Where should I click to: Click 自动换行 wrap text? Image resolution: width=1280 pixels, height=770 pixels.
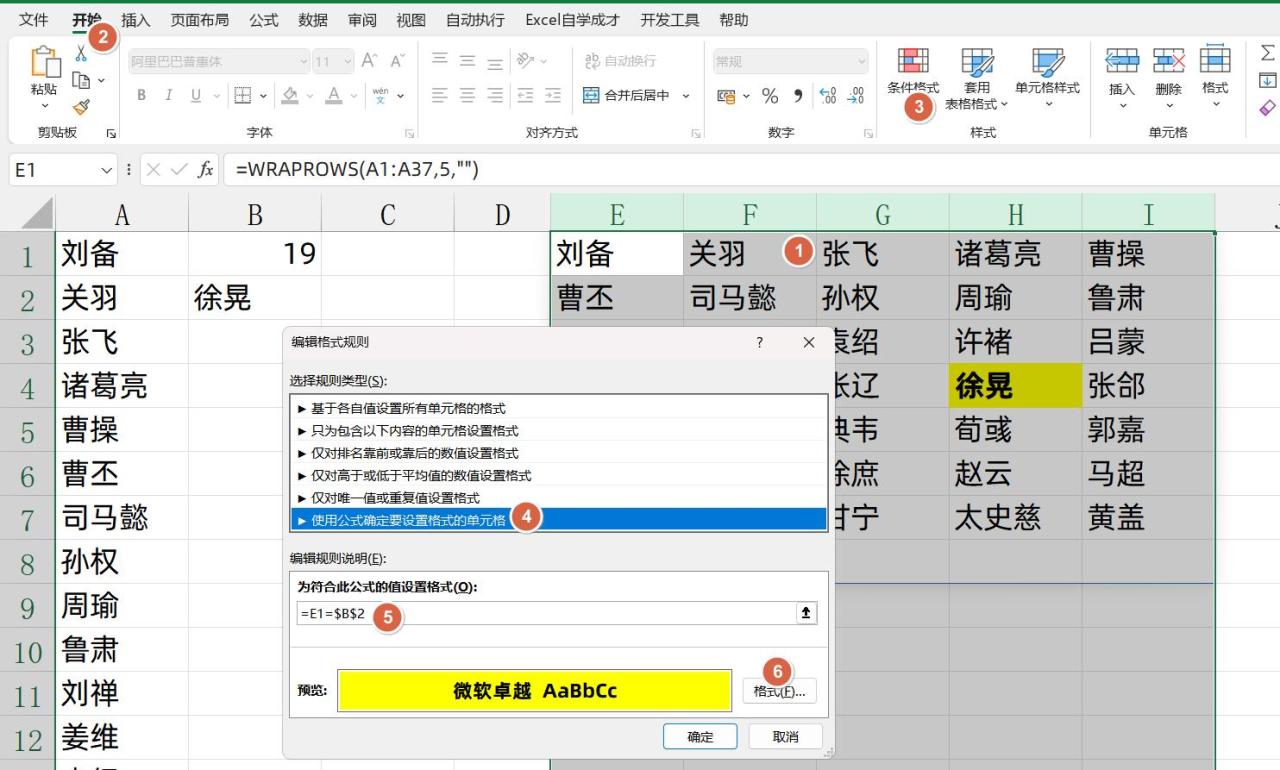(x=620, y=61)
